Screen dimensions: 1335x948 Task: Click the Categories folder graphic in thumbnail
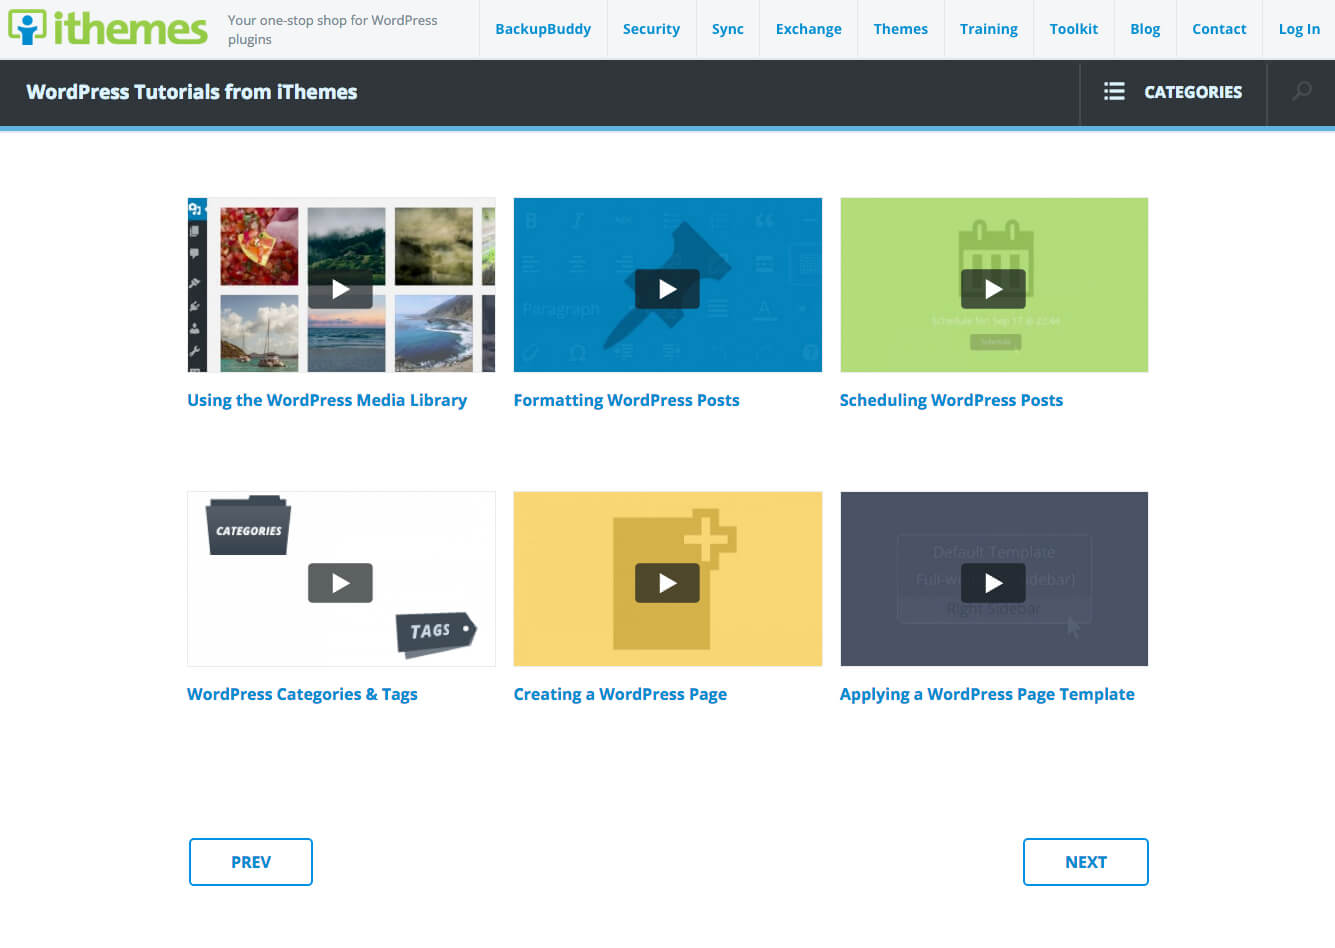(248, 525)
